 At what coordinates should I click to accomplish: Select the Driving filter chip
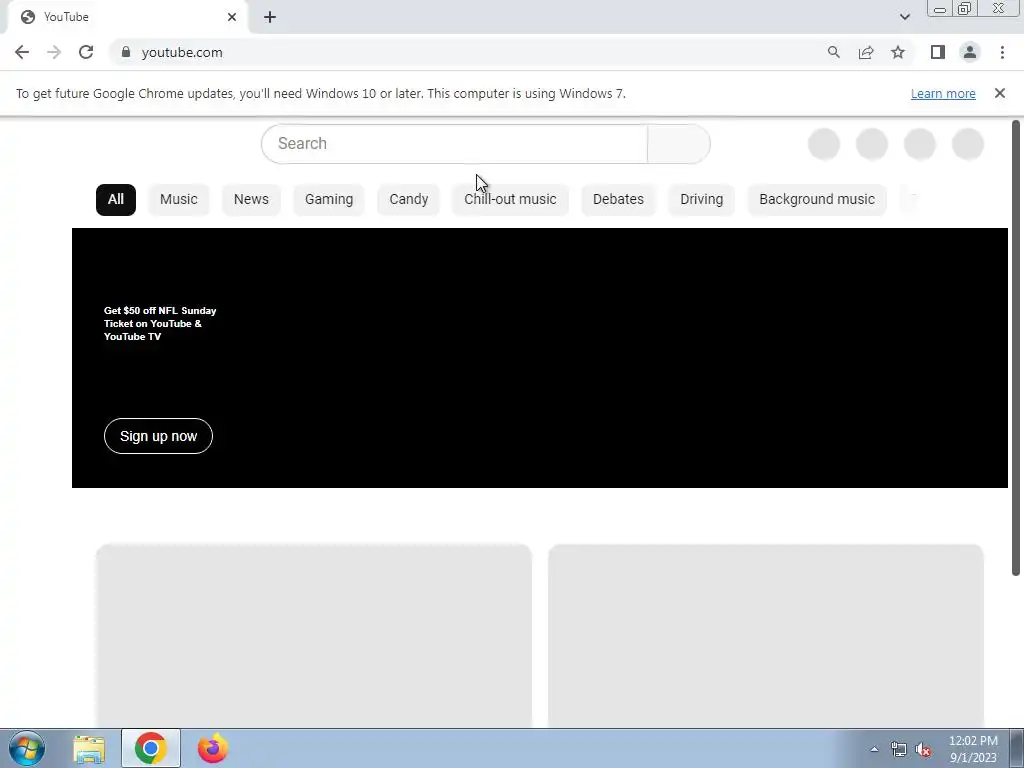click(701, 199)
